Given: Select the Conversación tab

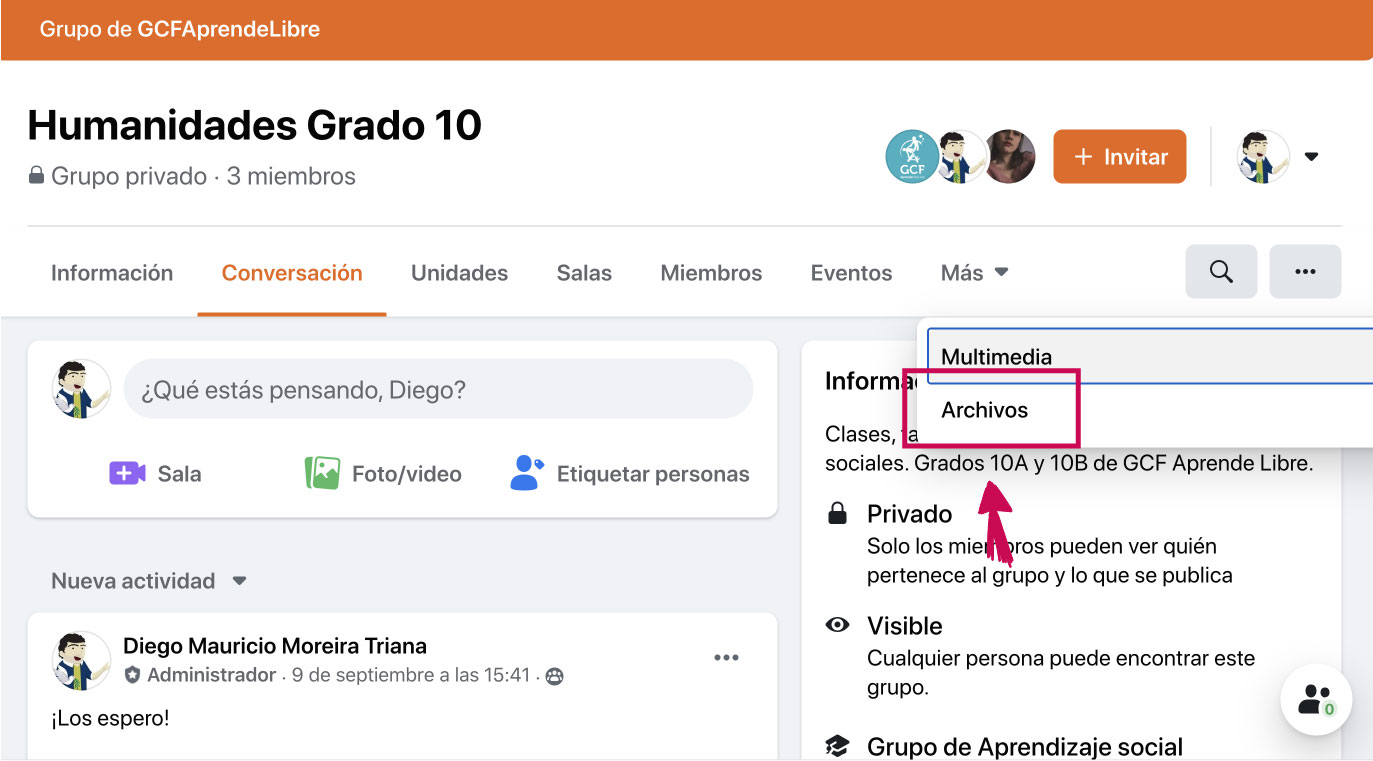Looking at the screenshot, I should pyautogui.click(x=292, y=273).
